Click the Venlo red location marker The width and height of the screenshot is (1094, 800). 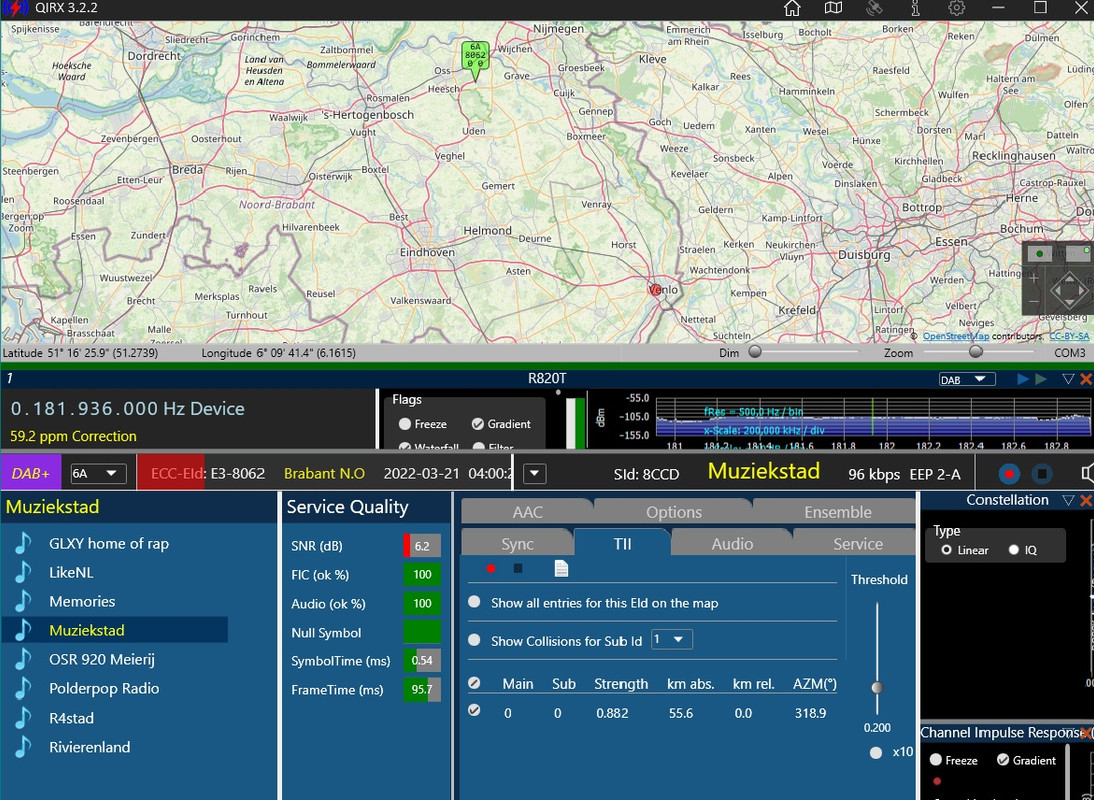654,289
